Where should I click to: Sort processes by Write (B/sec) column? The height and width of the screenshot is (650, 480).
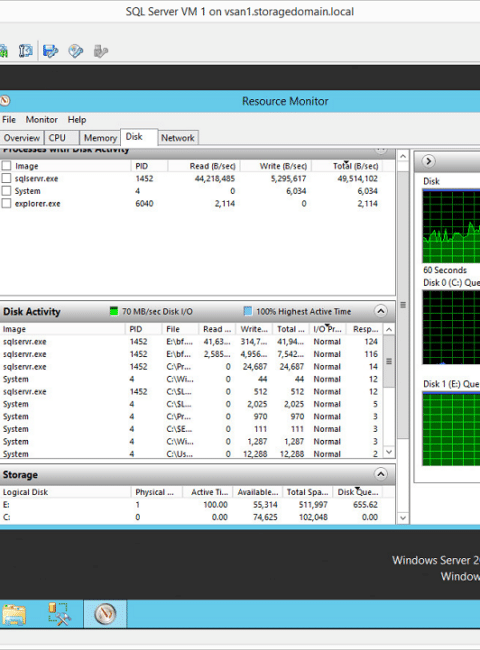(x=276, y=166)
